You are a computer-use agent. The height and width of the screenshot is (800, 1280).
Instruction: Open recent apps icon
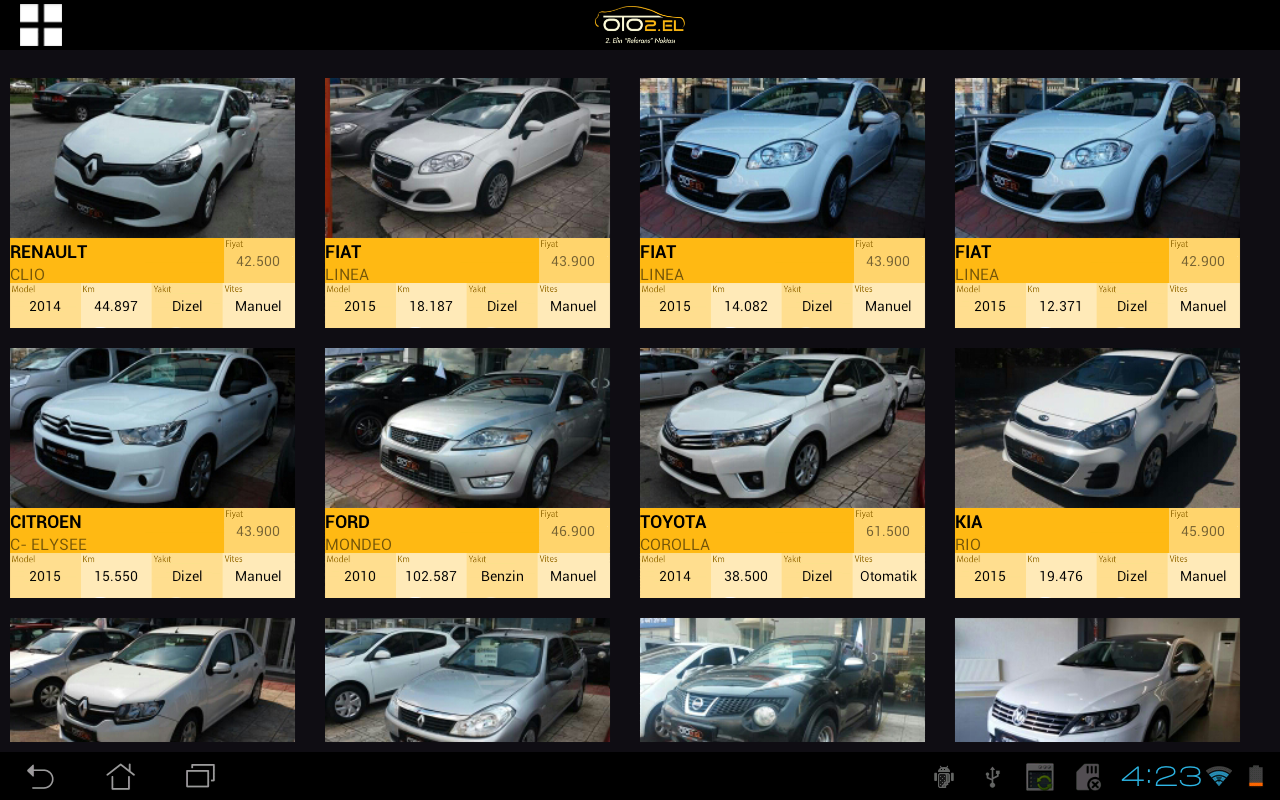click(201, 776)
